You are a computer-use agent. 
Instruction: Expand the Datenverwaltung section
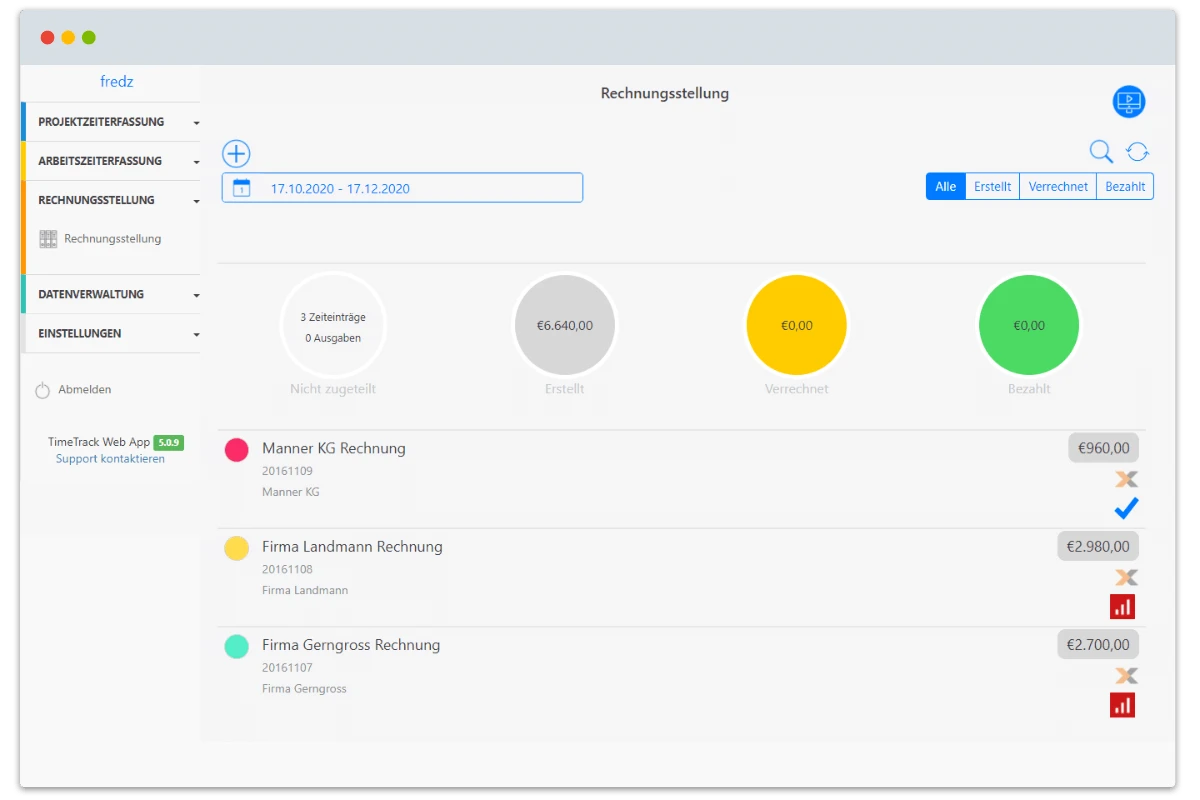click(110, 294)
